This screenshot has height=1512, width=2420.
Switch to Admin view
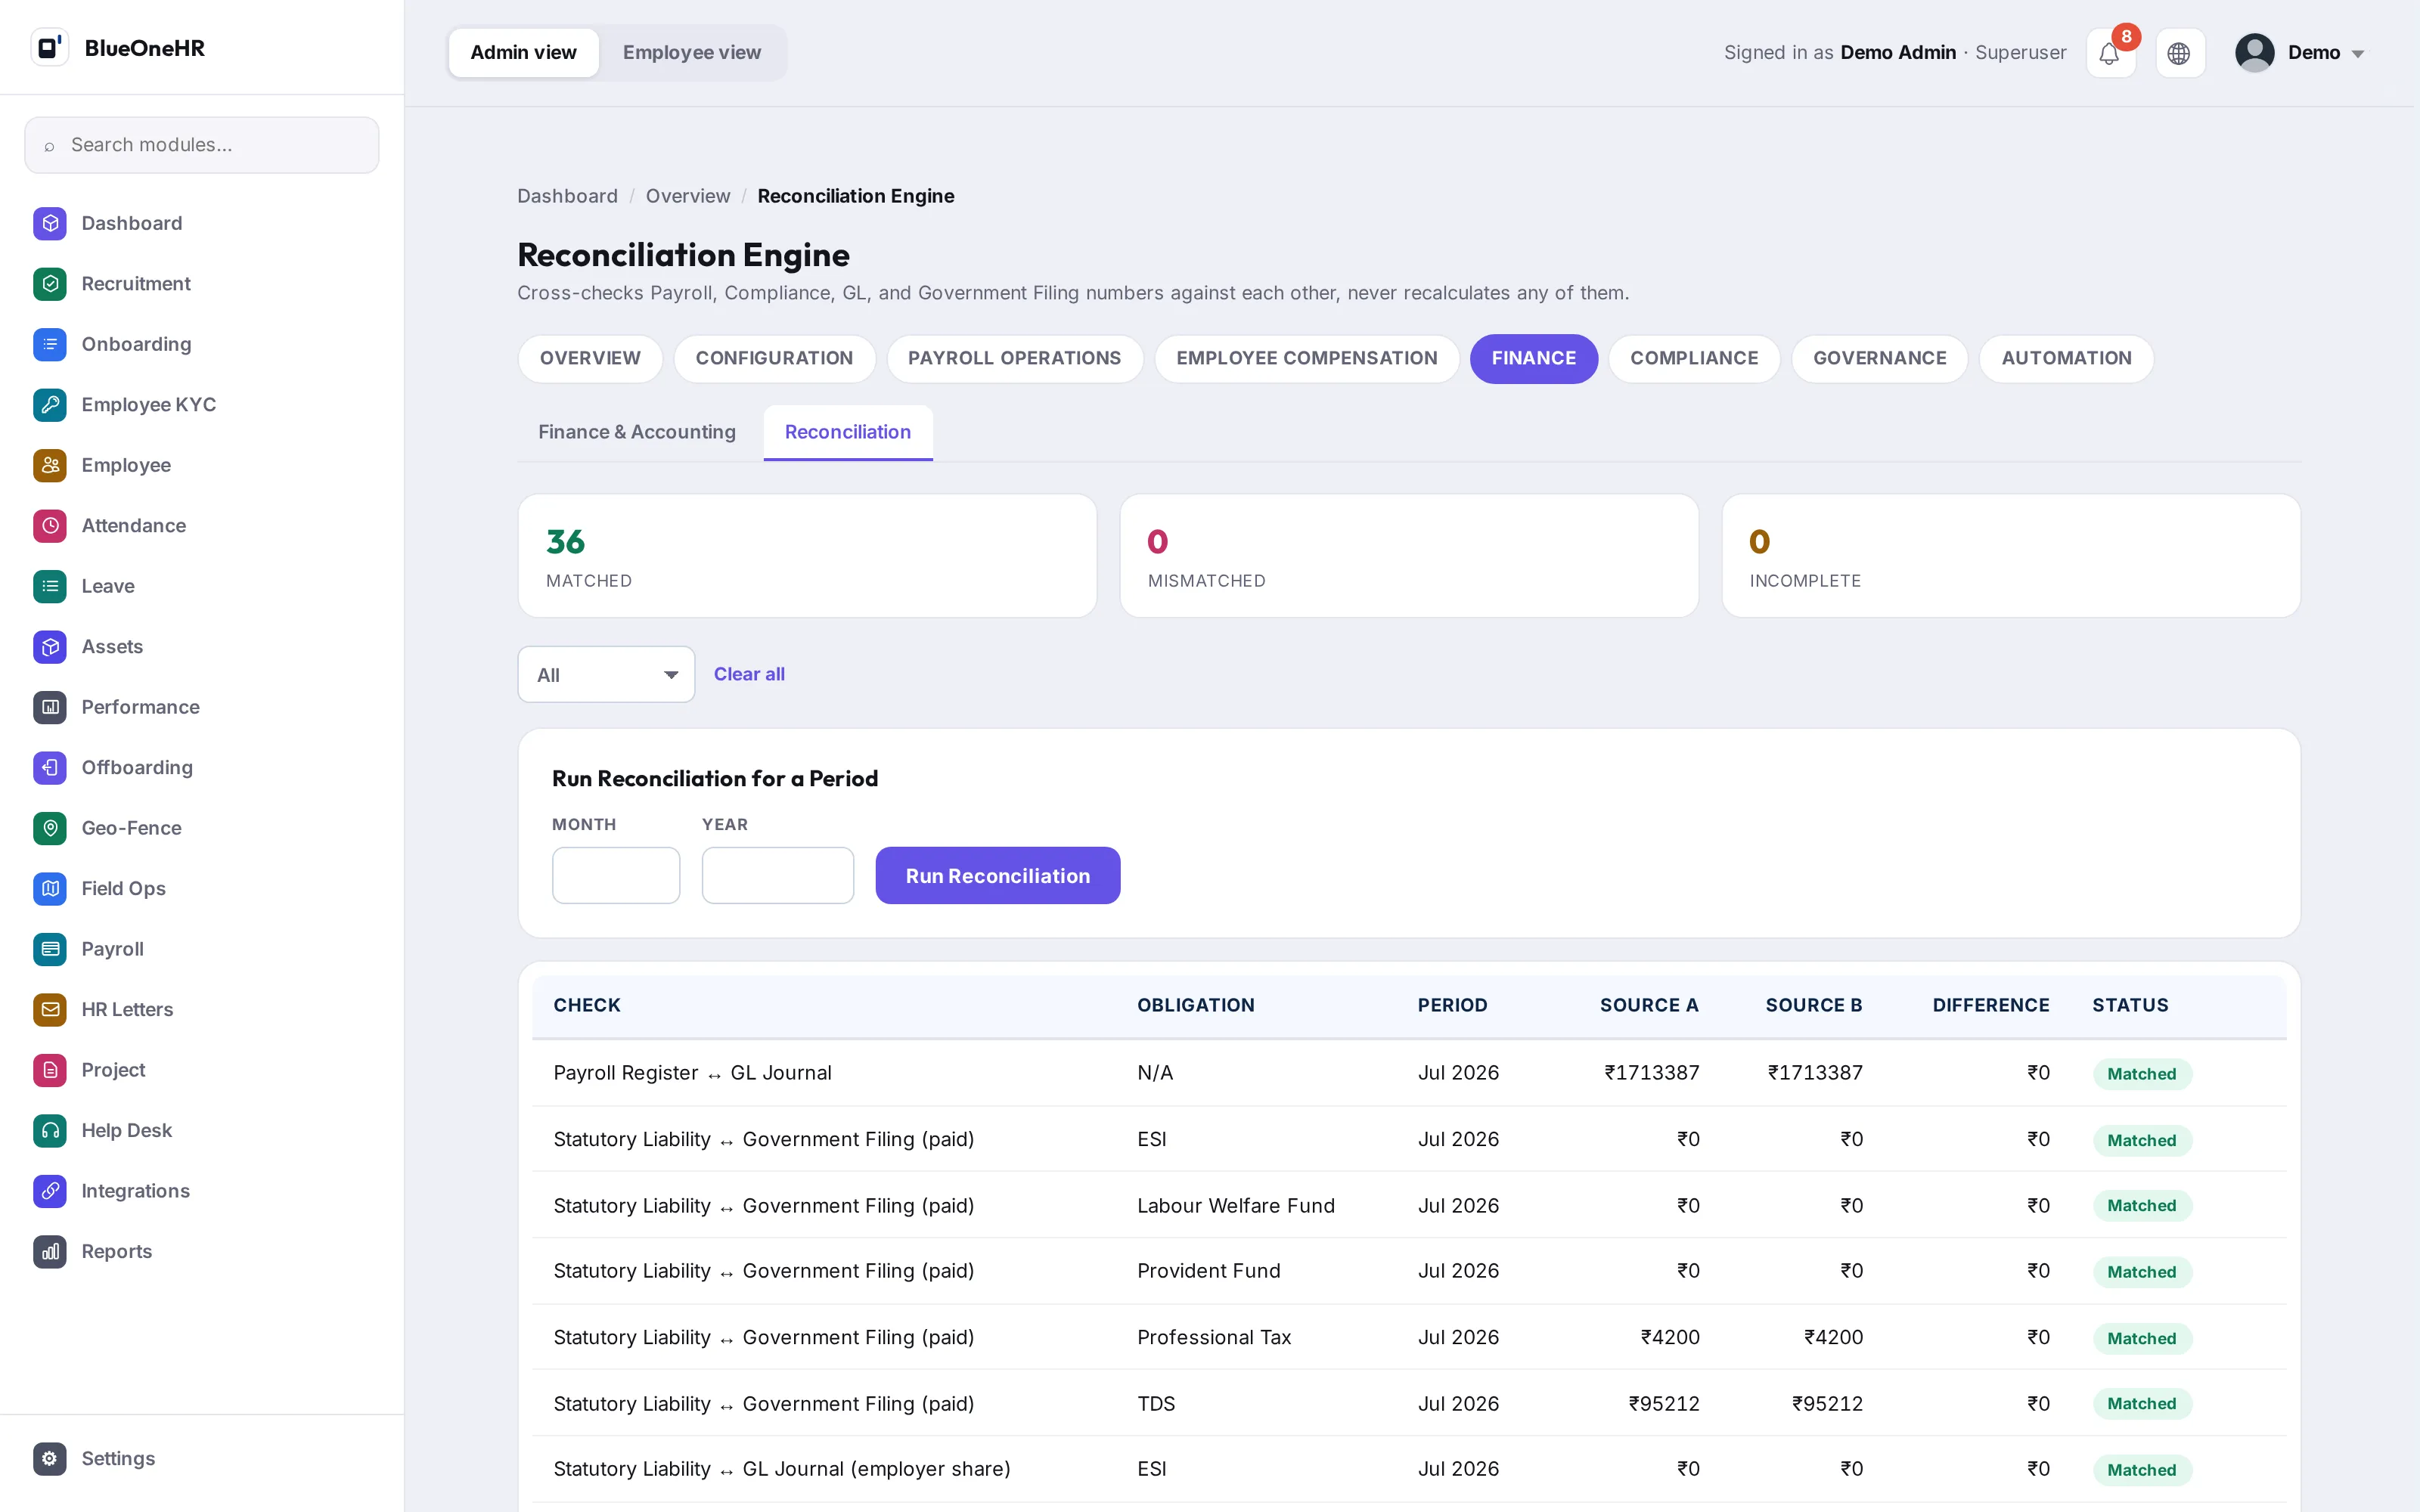coord(524,53)
